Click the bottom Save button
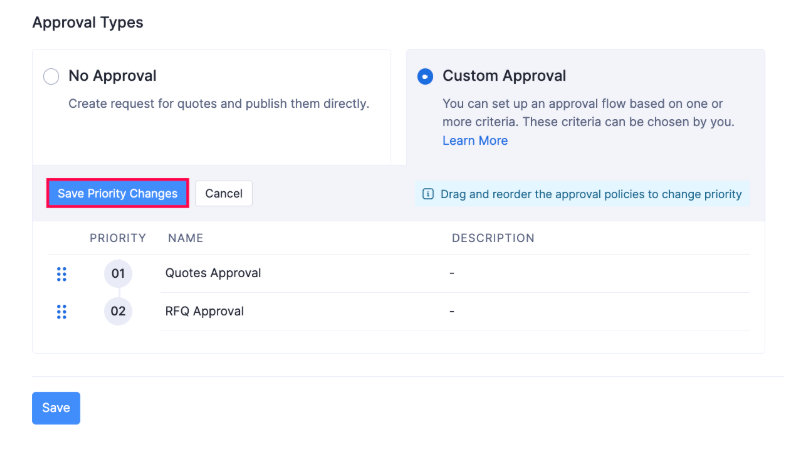The height and width of the screenshot is (458, 802). tap(56, 408)
